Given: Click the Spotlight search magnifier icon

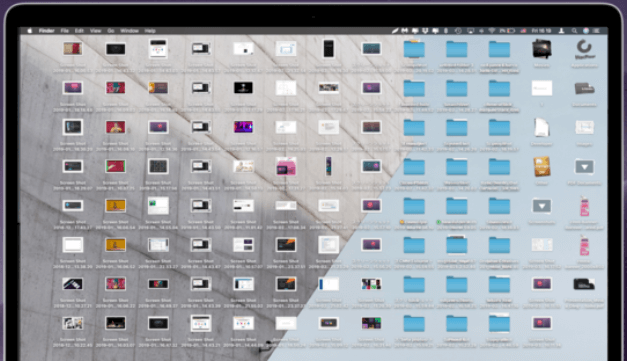Looking at the screenshot, I should 574,31.
